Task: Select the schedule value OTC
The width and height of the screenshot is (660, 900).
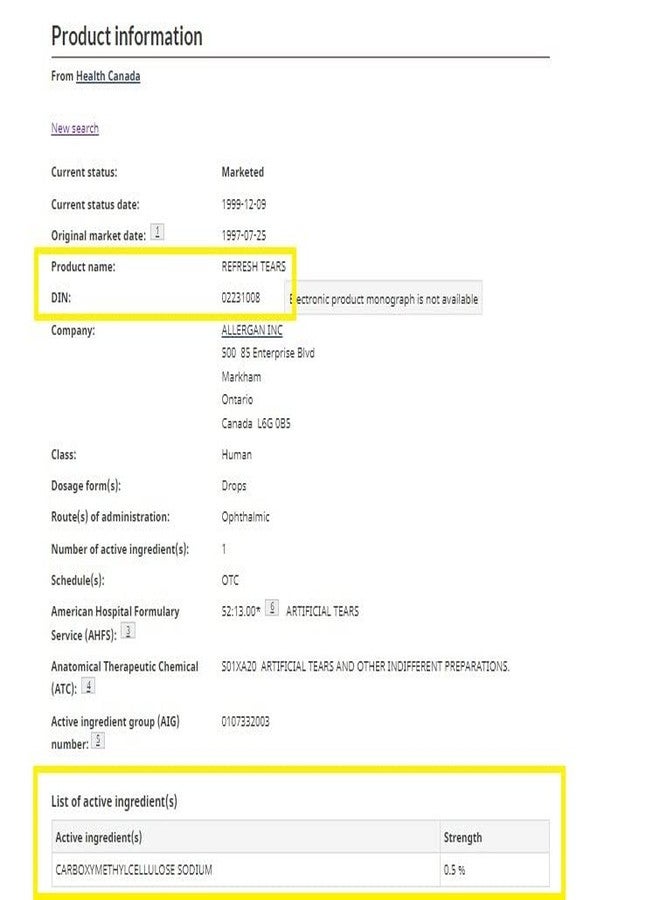Action: 230,580
